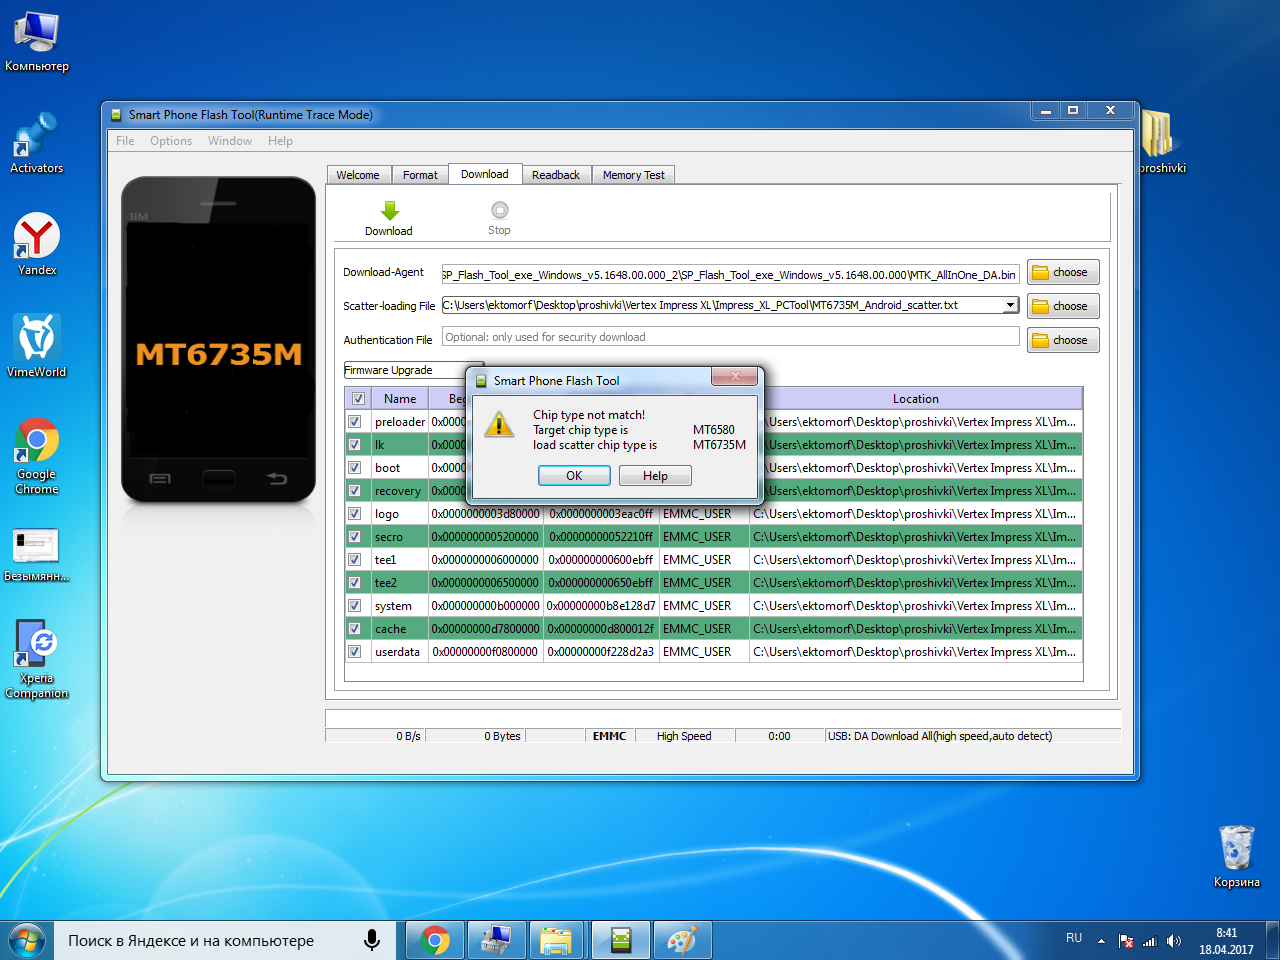Uncheck the lk partition checkbox
Screen dimensions: 1280x960
(x=354, y=444)
